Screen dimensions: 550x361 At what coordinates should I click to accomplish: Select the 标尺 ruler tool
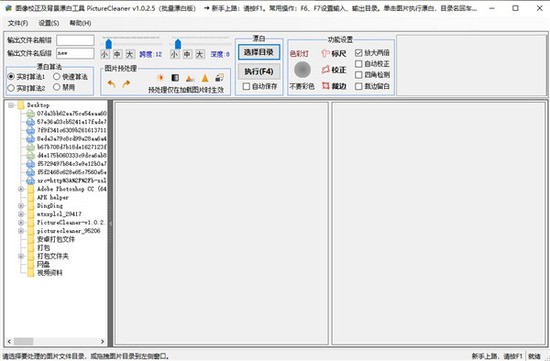(x=334, y=54)
